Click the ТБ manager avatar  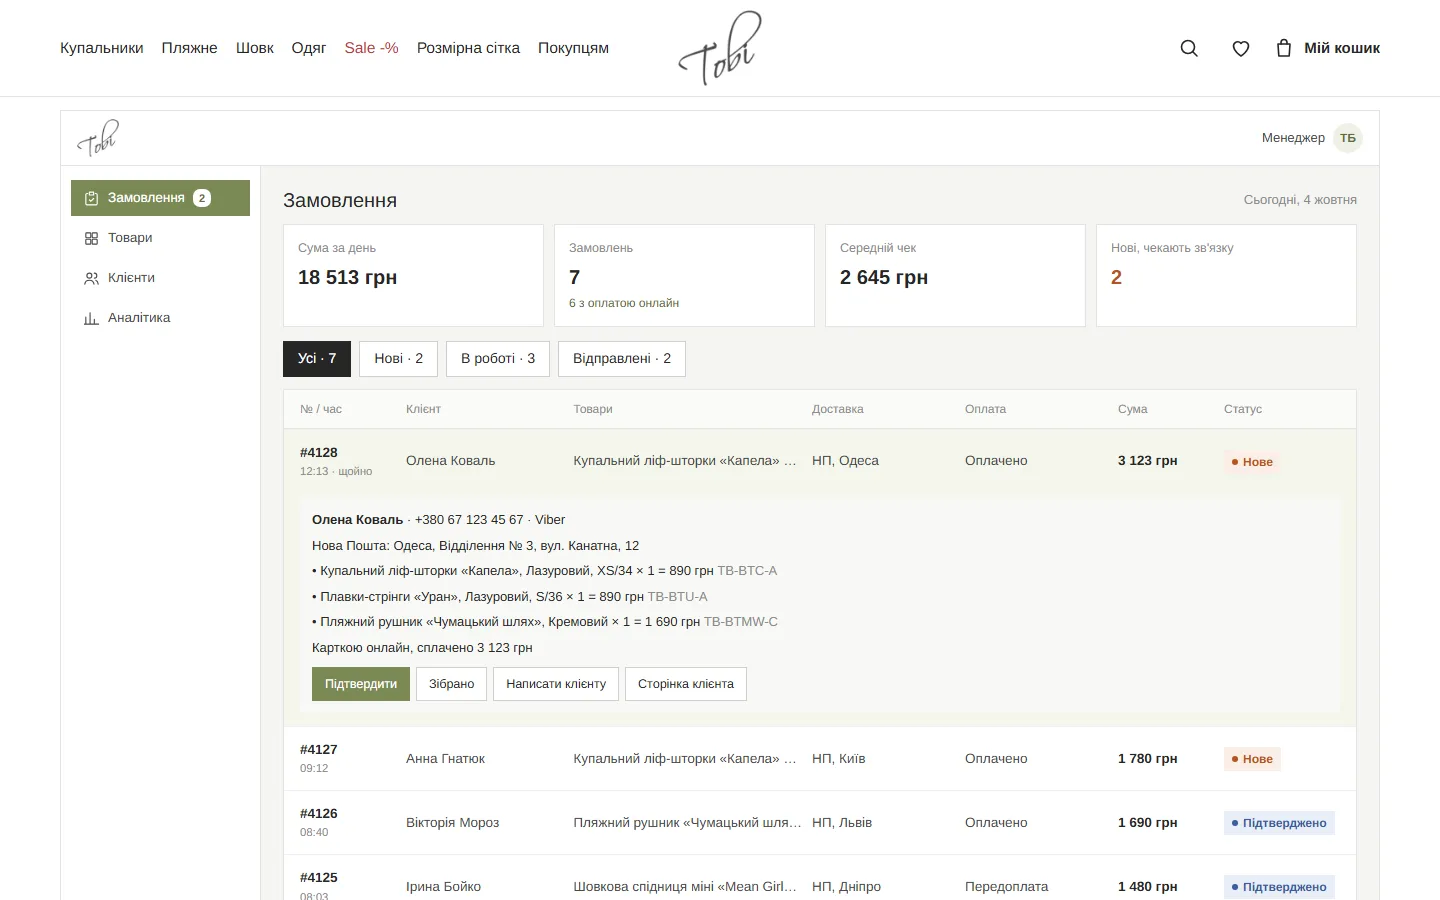click(1348, 138)
